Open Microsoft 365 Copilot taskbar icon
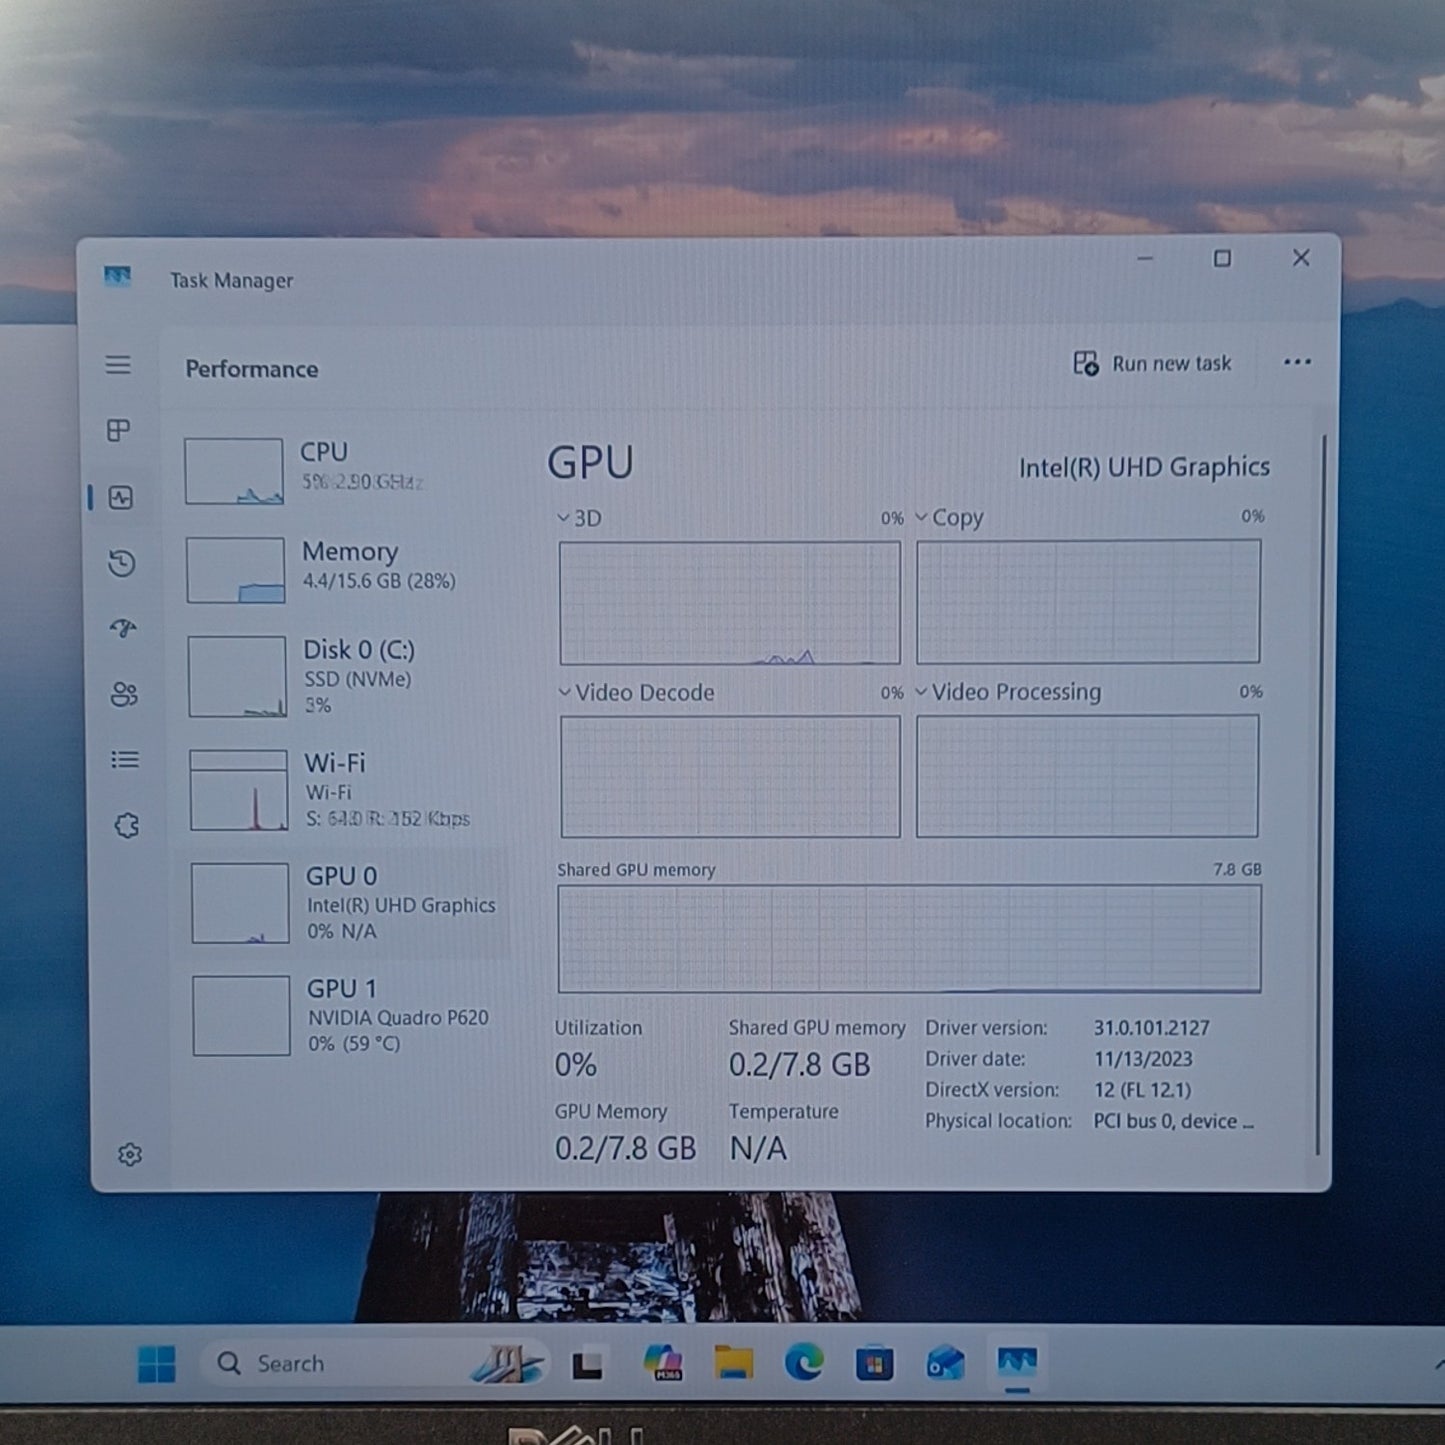Image resolution: width=1445 pixels, height=1445 pixels. (663, 1363)
